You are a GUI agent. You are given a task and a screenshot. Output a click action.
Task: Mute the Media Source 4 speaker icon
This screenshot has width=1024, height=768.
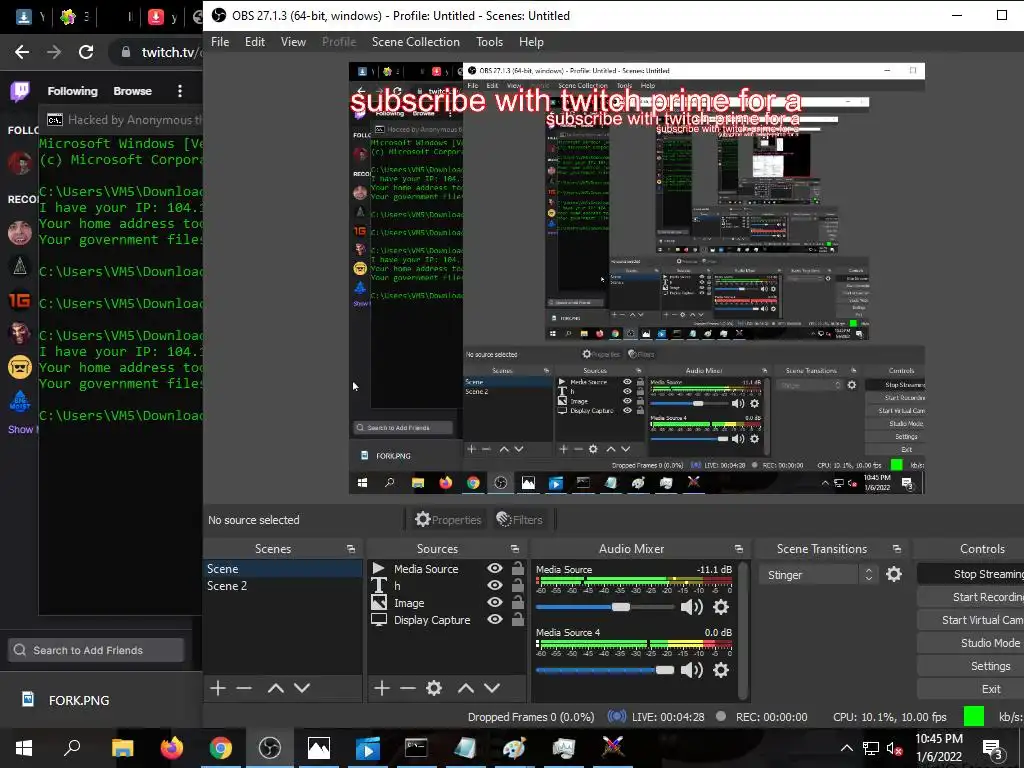click(x=692, y=670)
